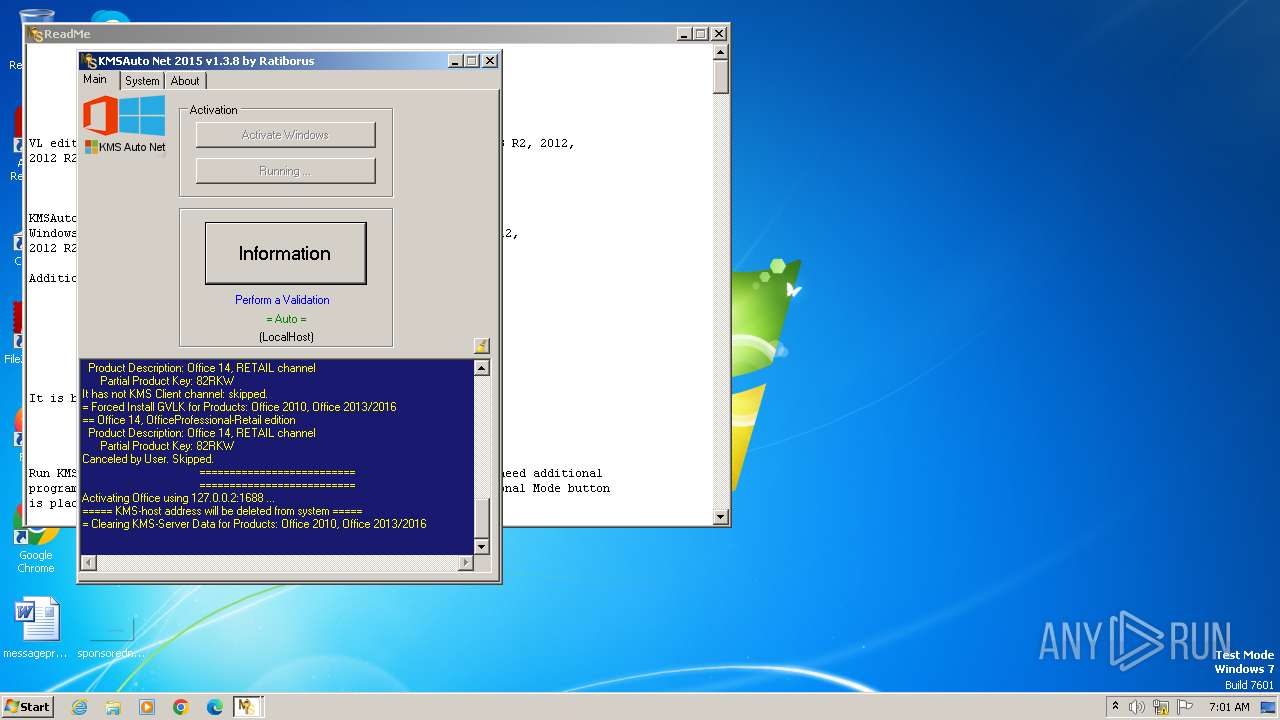This screenshot has height=720, width=1280.
Task: Click the Running... button
Action: click(286, 171)
